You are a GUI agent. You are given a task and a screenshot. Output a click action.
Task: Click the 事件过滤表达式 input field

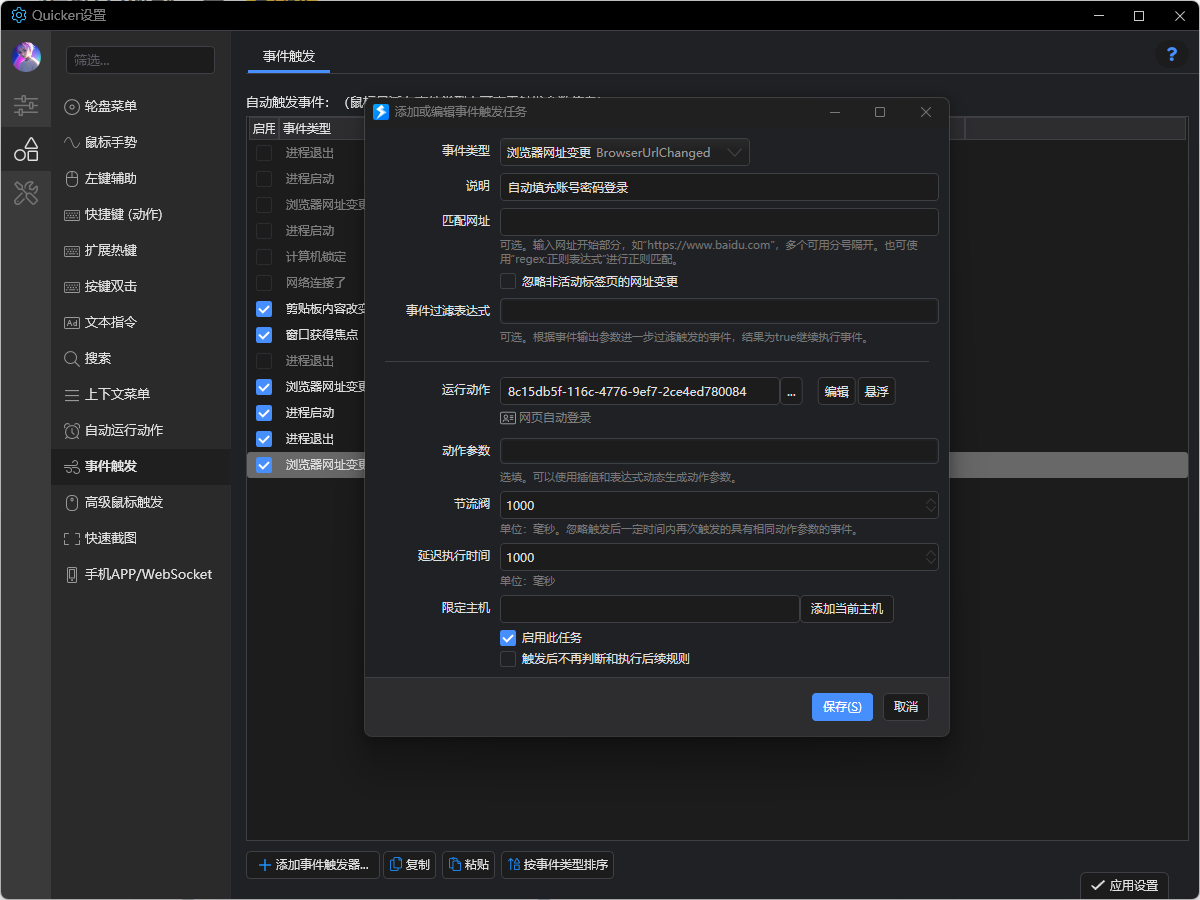tap(719, 311)
